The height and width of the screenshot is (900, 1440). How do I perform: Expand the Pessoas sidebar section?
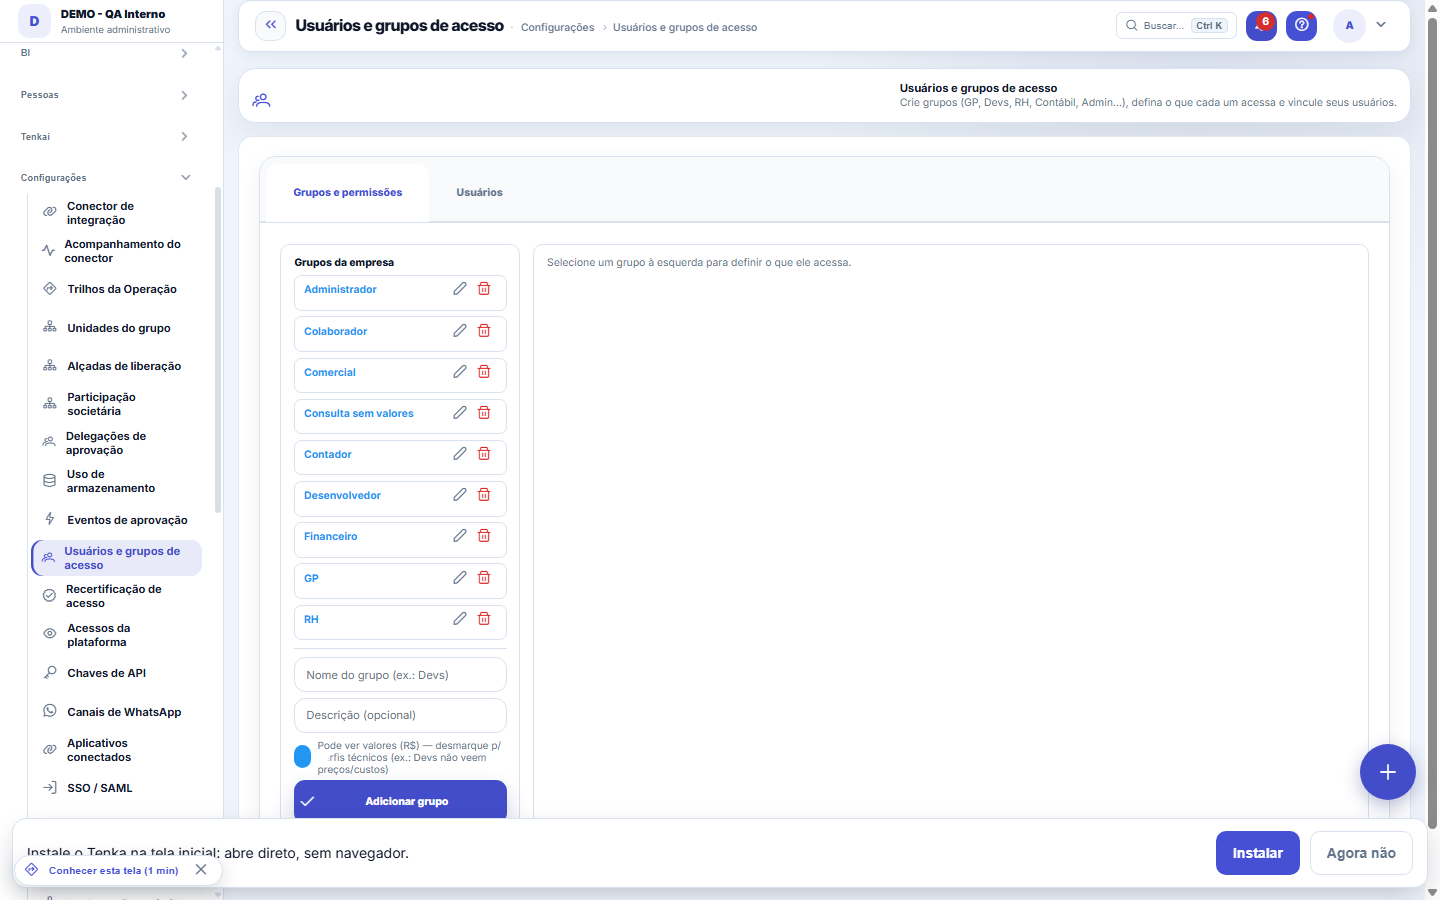click(105, 95)
